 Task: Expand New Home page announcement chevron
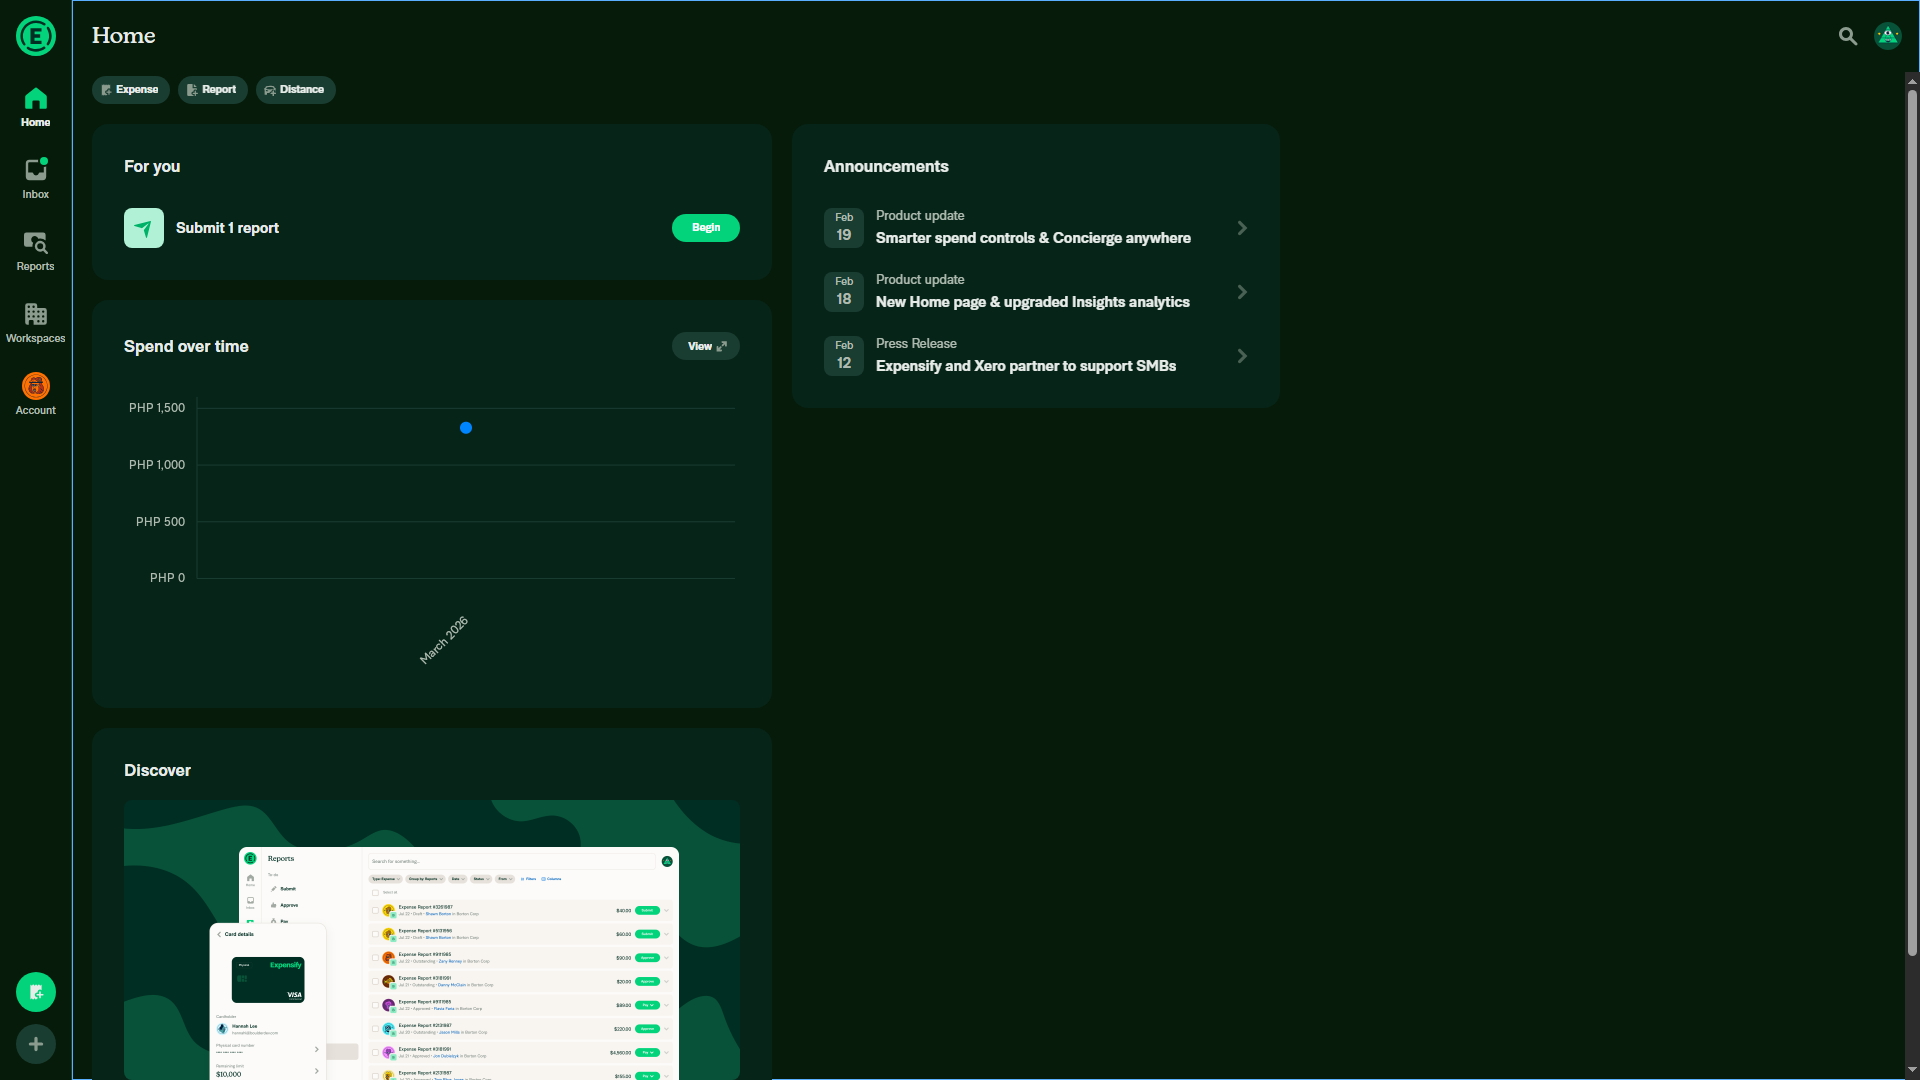coord(1242,292)
